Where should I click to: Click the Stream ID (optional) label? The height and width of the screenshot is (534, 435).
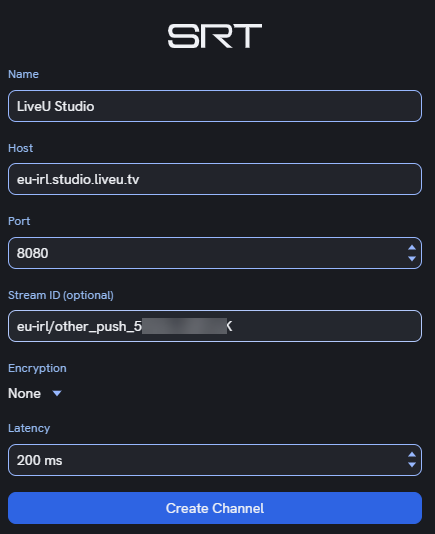[61, 295]
